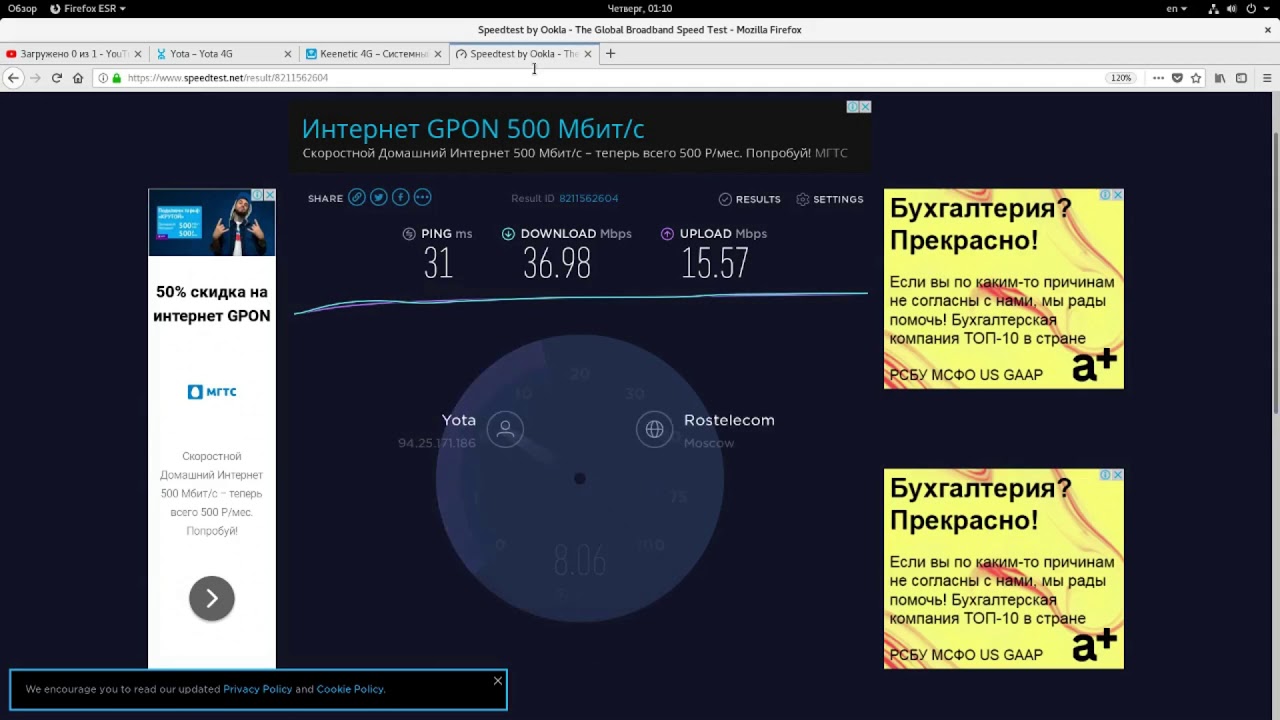Reset the 120% zoom level indicator
The width and height of the screenshot is (1280, 720).
pyautogui.click(x=1121, y=77)
